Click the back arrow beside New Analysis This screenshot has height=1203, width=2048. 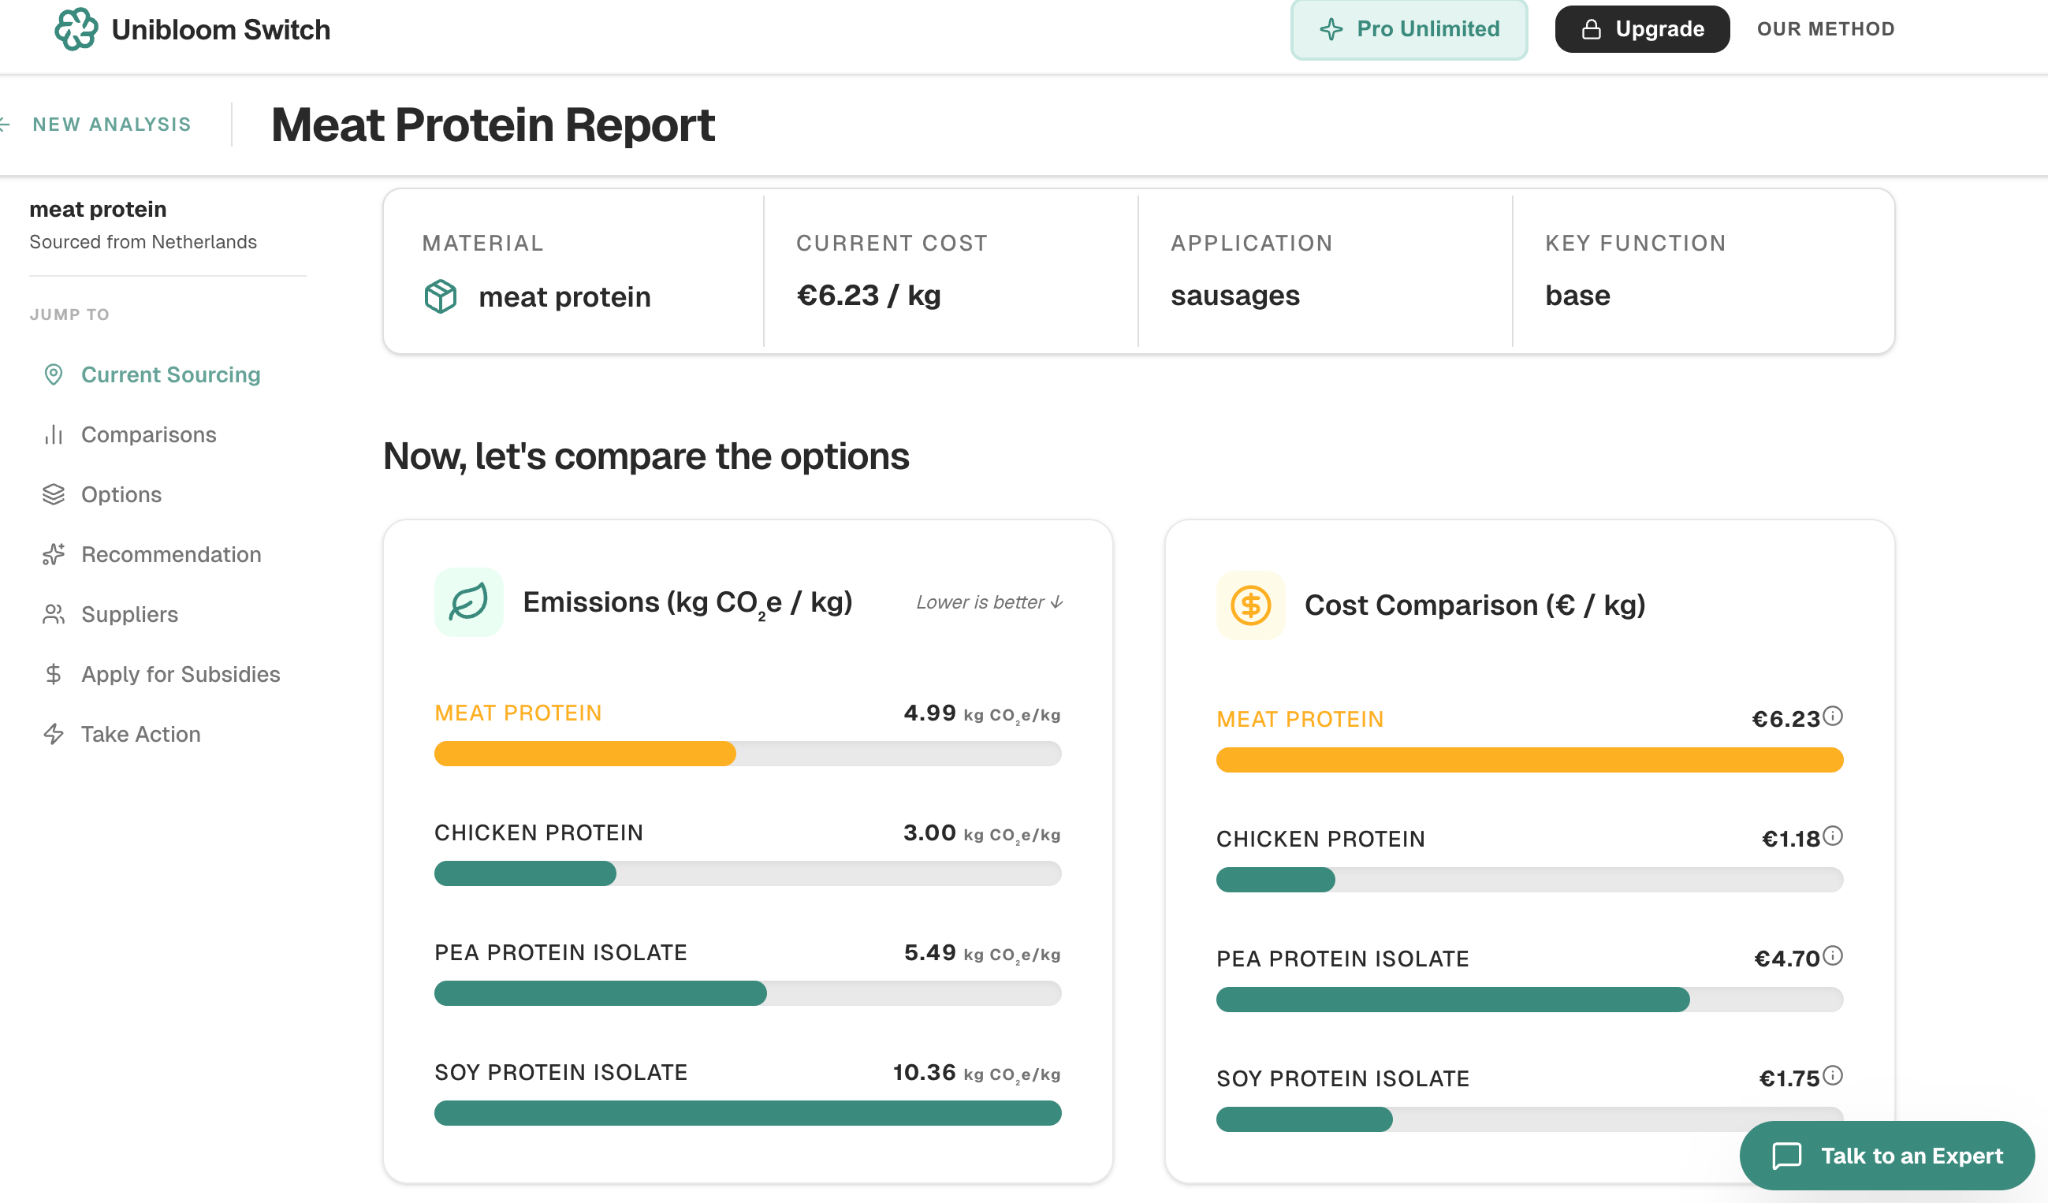point(5,124)
